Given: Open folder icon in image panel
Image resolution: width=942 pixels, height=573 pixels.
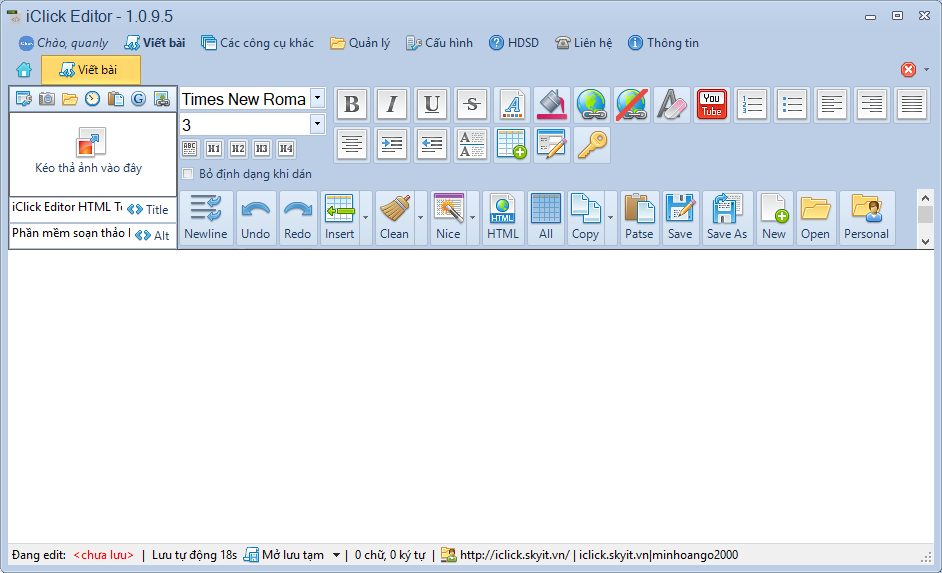Looking at the screenshot, I should coord(70,99).
